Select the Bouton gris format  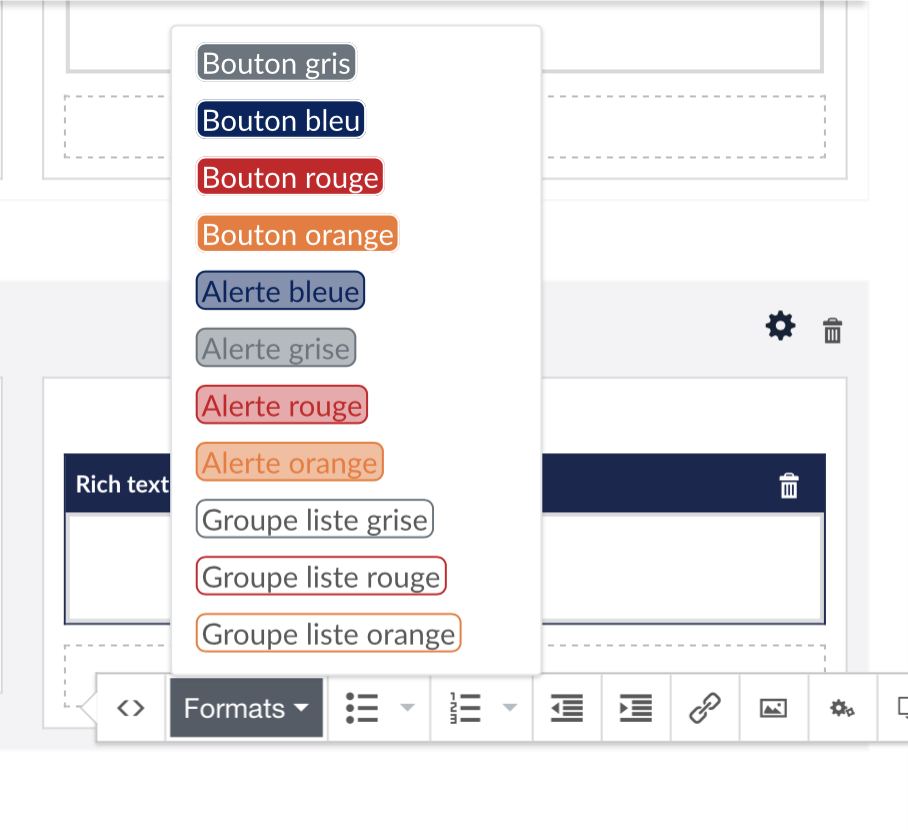[x=276, y=63]
